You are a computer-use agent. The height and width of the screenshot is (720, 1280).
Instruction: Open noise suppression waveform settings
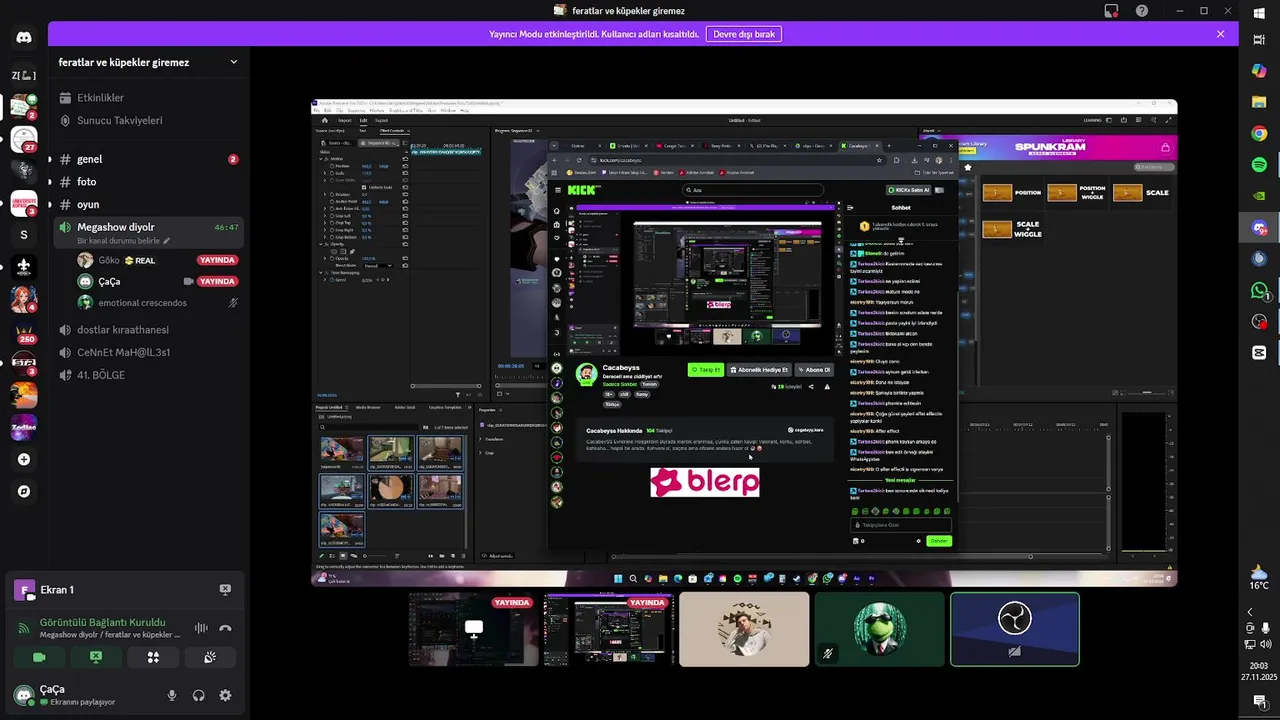201,628
